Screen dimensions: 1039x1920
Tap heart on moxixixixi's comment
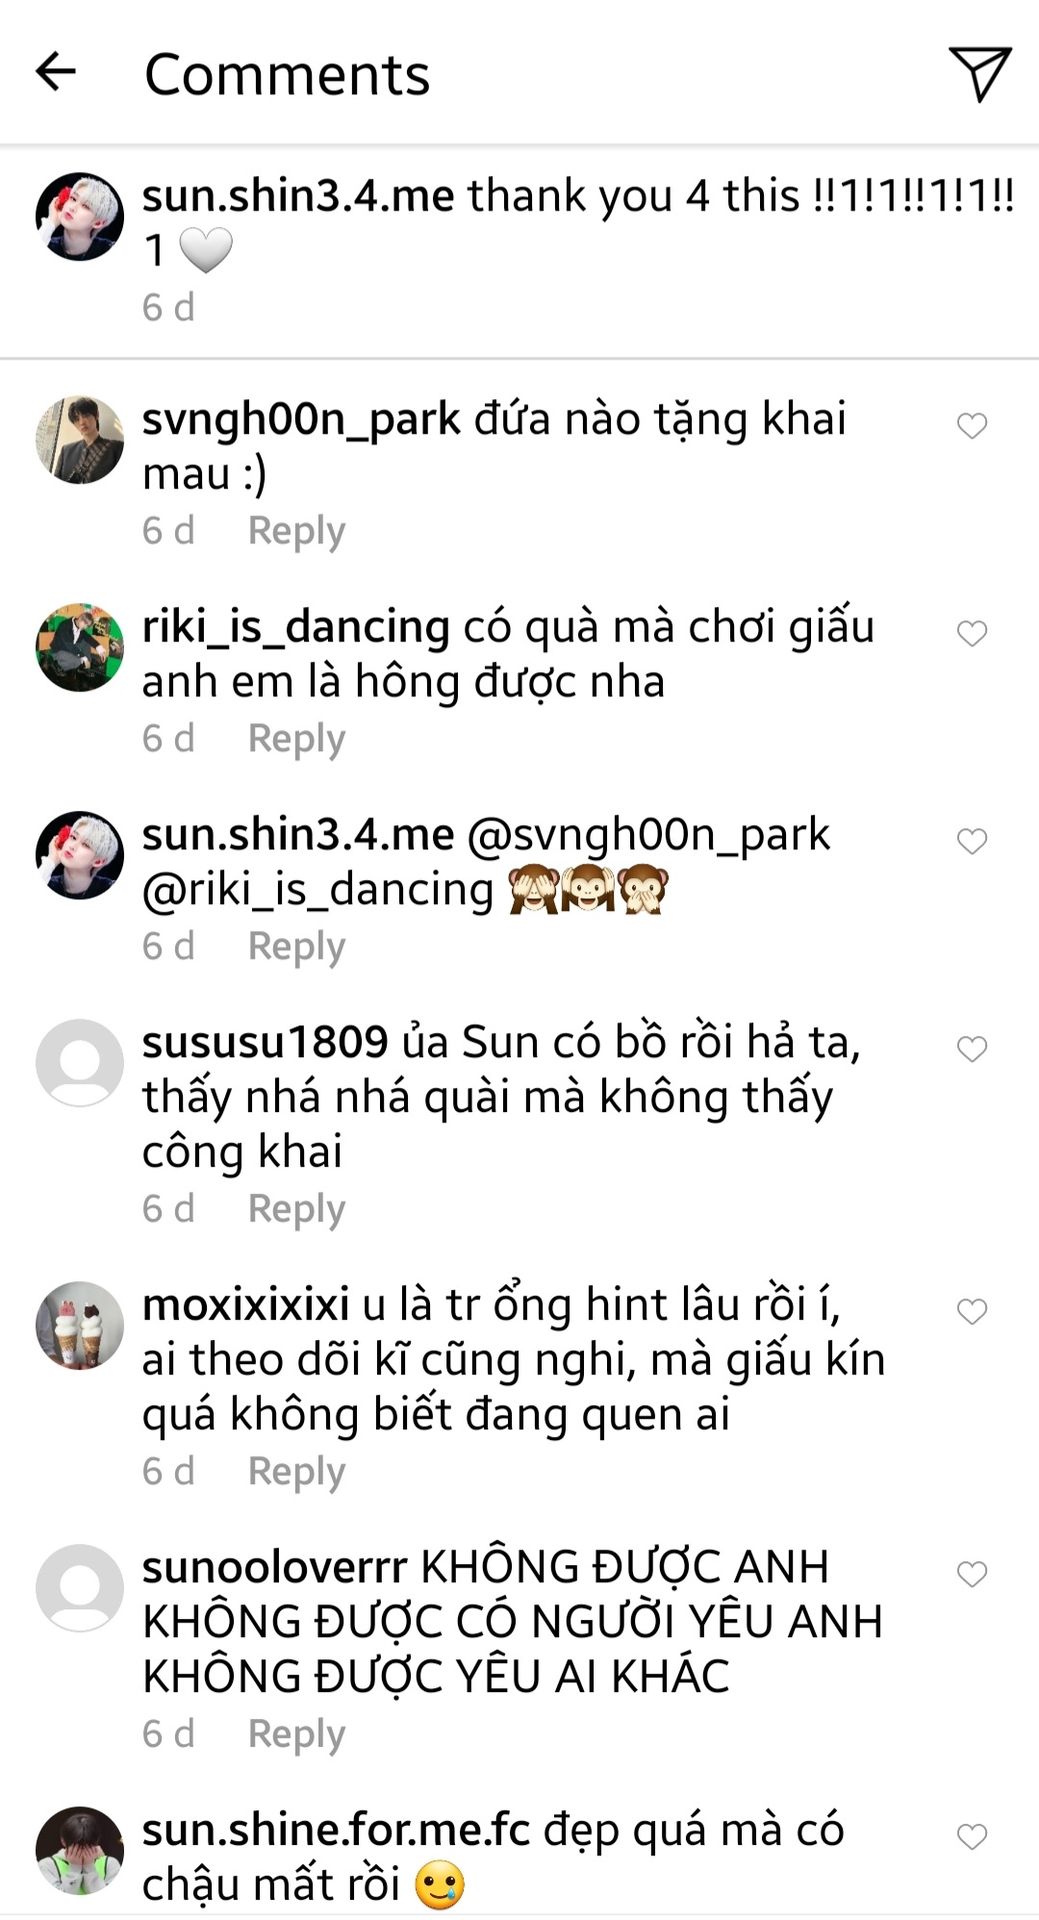[x=972, y=1311]
